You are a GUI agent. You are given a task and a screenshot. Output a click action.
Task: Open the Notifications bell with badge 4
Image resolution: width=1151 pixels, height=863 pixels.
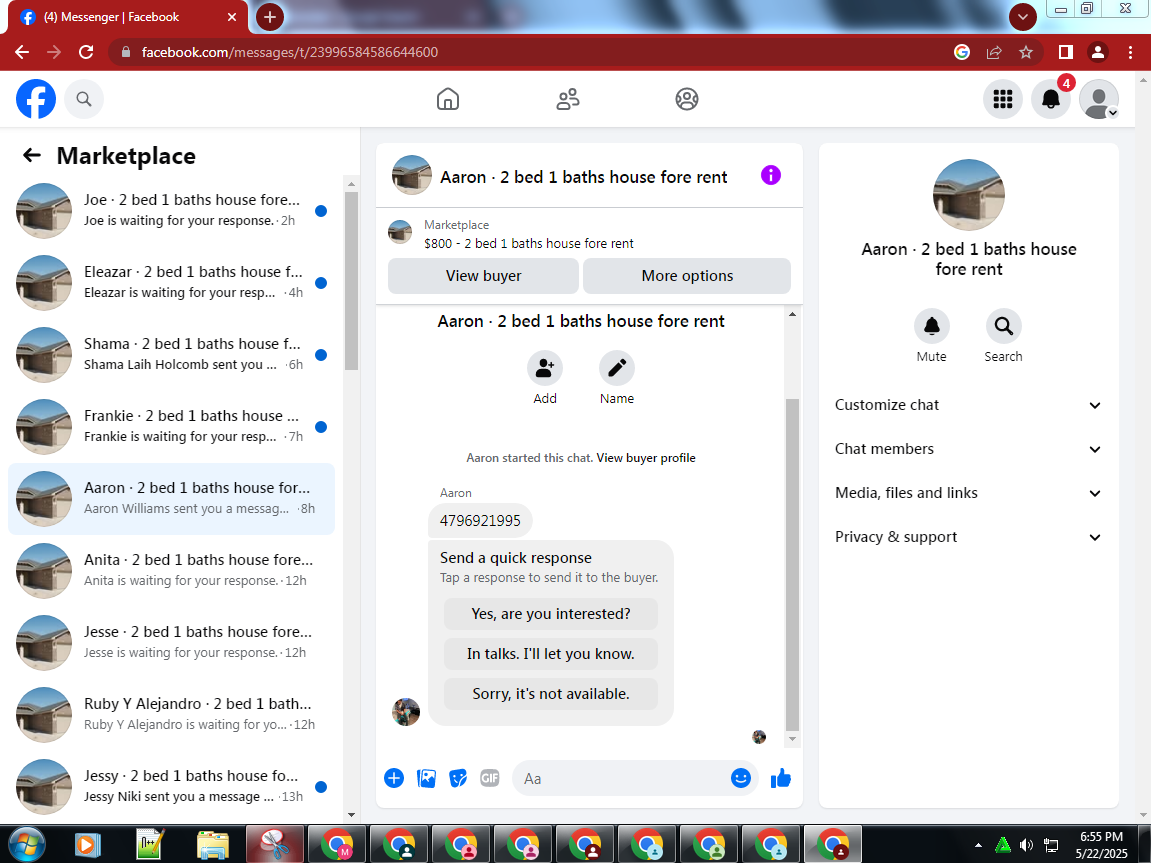coord(1051,99)
